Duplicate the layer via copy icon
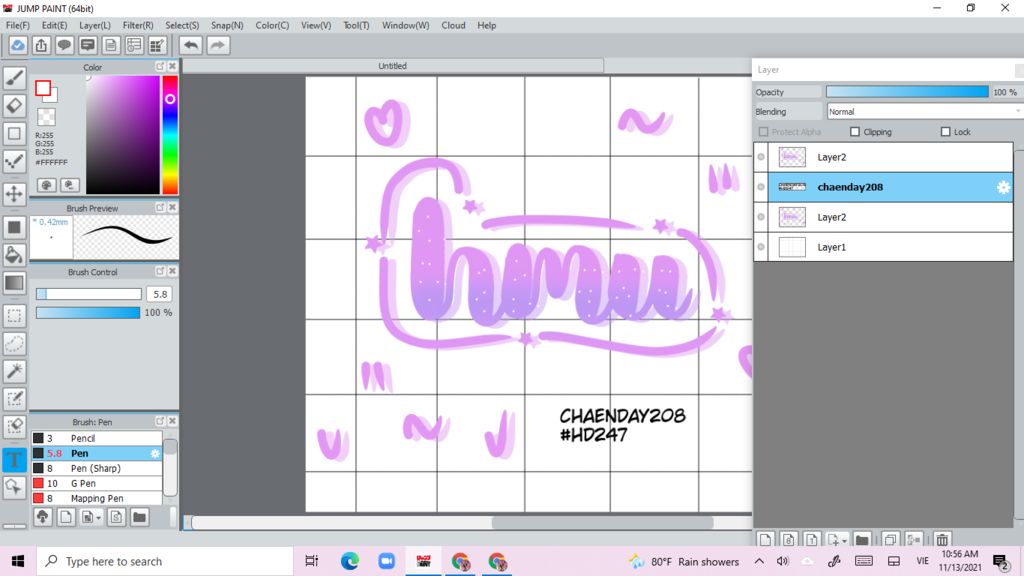Screen dimensions: 1024x576 pos(890,539)
